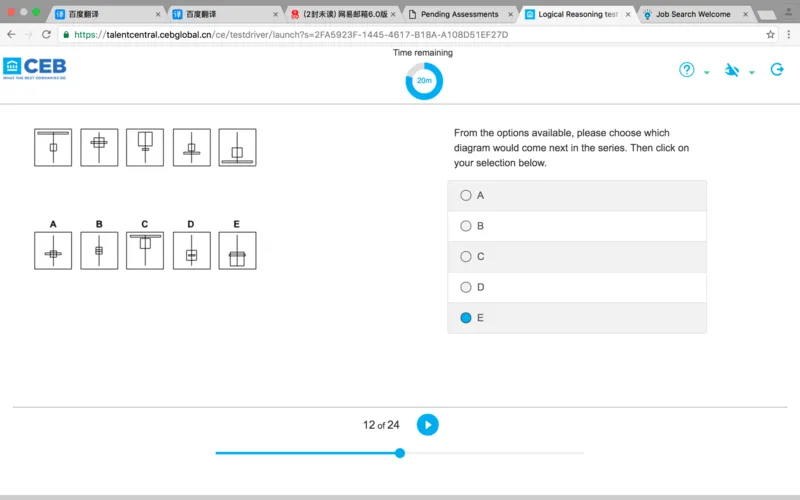800x500 pixels.
Task: Expand the dropdown arrow beside the accessibility icon
Action: (x=751, y=73)
